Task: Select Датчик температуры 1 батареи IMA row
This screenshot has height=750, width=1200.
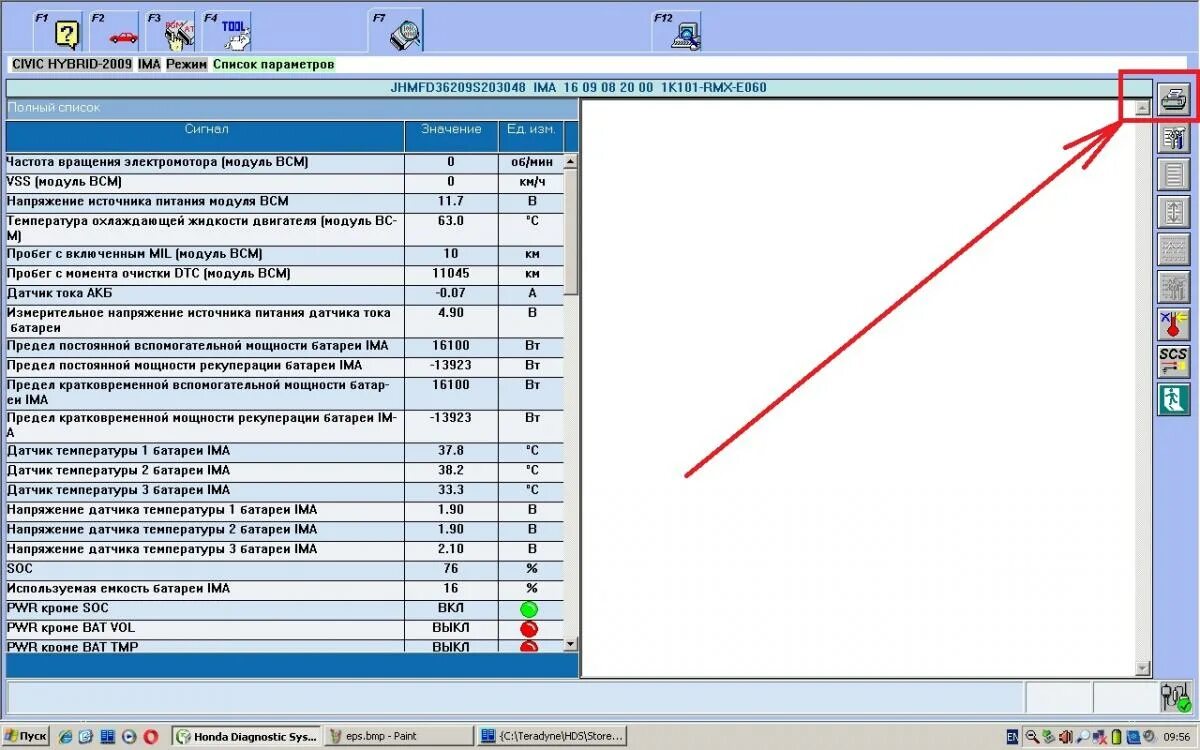Action: [285, 452]
